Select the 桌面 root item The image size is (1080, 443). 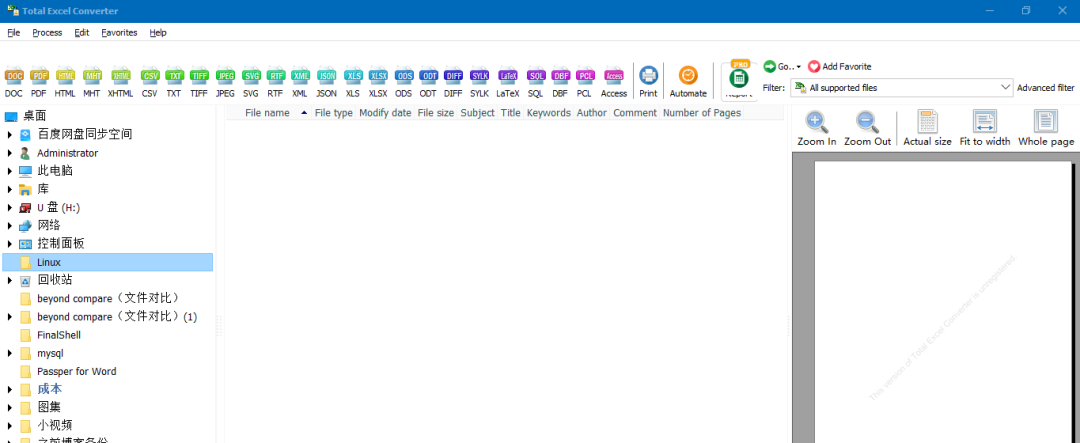[34, 116]
